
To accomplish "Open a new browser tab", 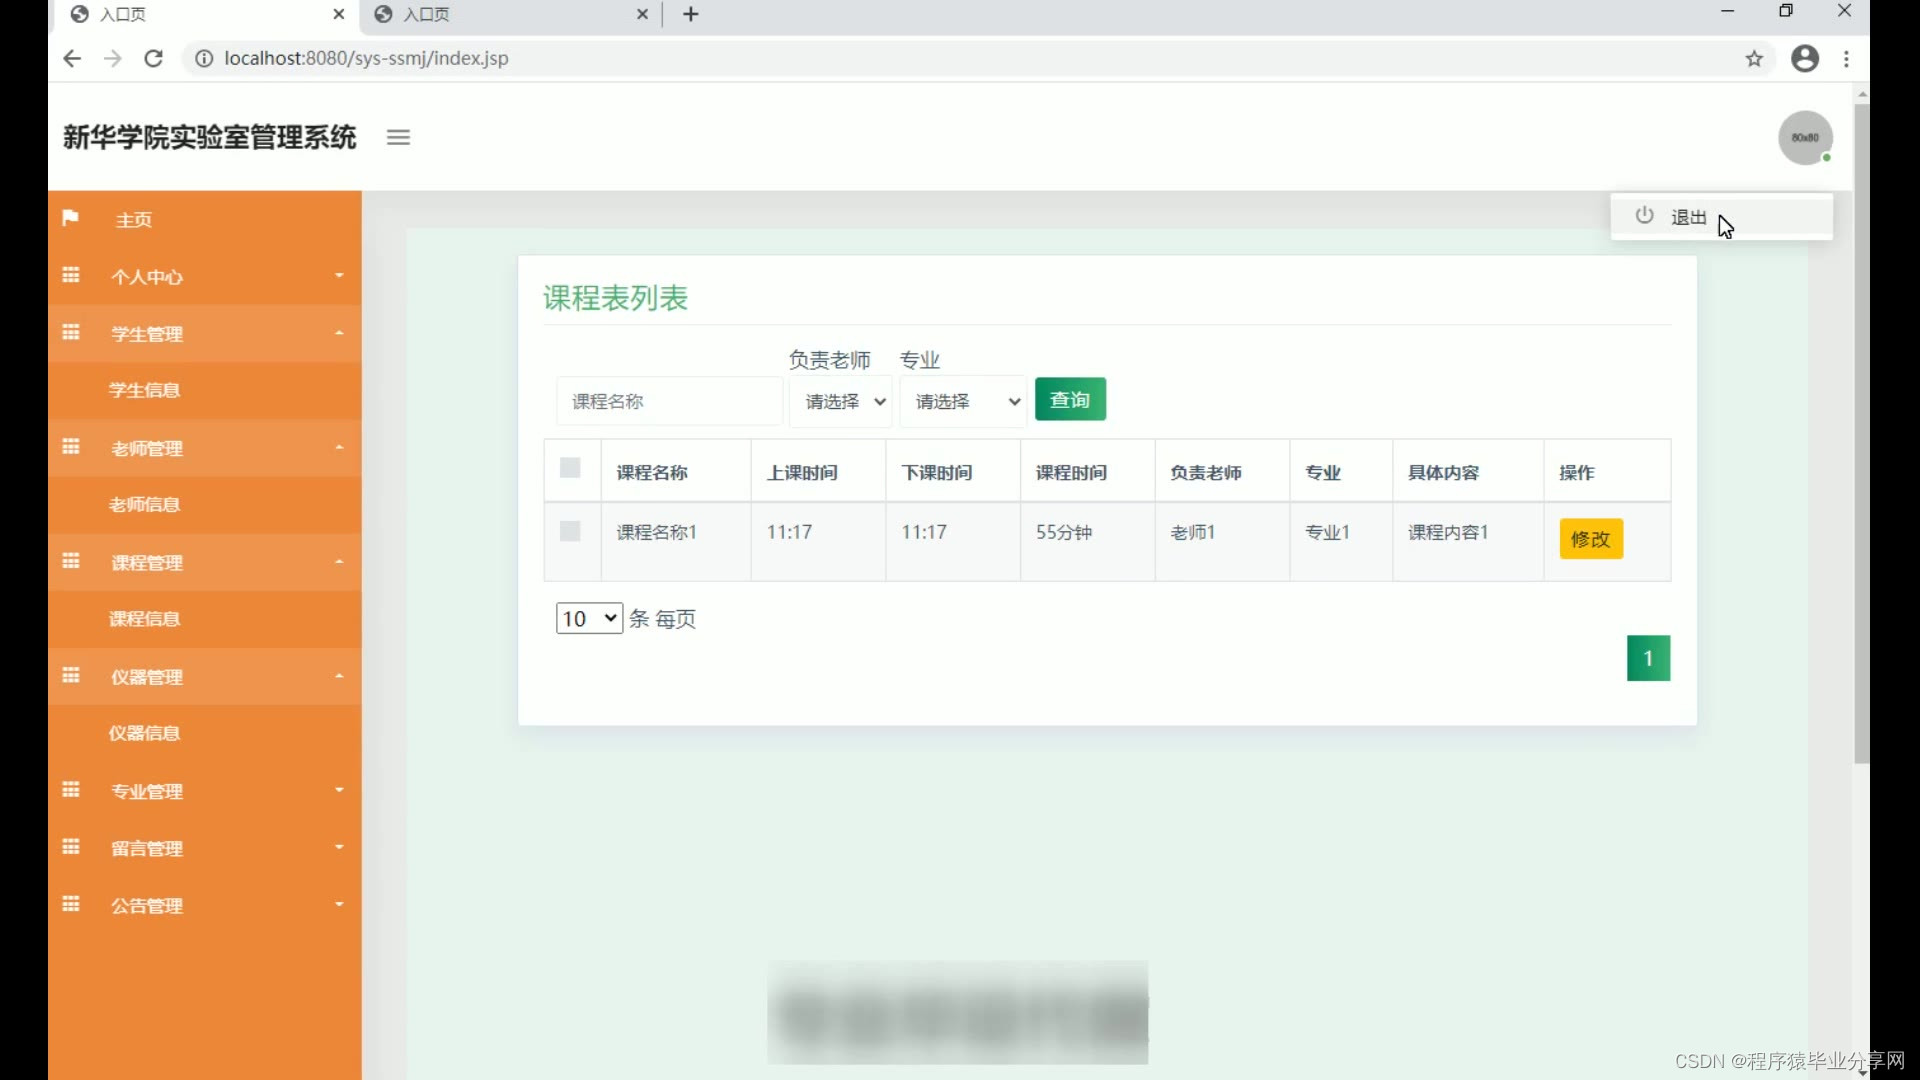I will 691,14.
